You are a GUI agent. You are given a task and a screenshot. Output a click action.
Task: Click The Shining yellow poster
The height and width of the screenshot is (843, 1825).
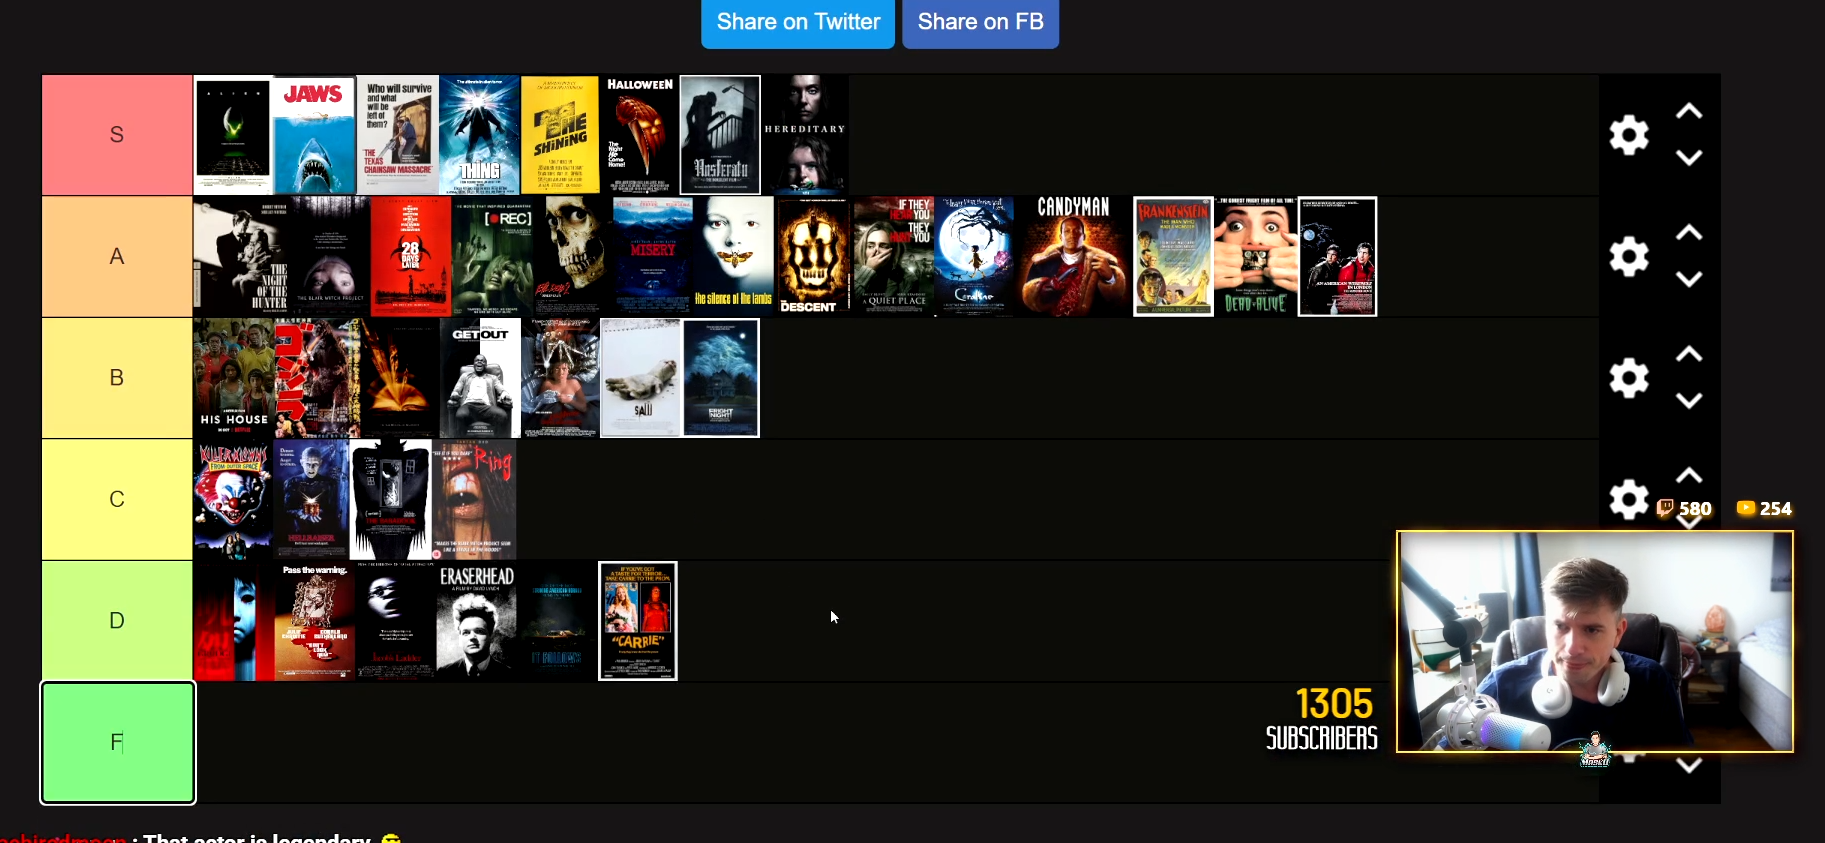[560, 135]
